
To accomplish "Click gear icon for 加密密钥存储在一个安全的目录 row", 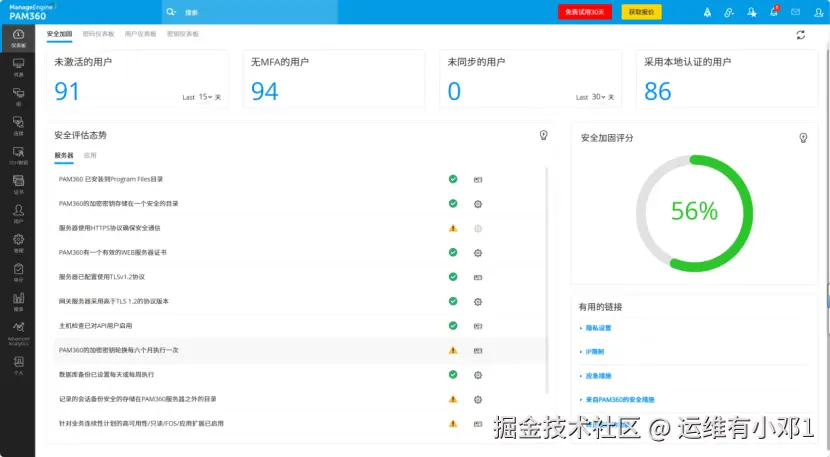I will pyautogui.click(x=477, y=204).
